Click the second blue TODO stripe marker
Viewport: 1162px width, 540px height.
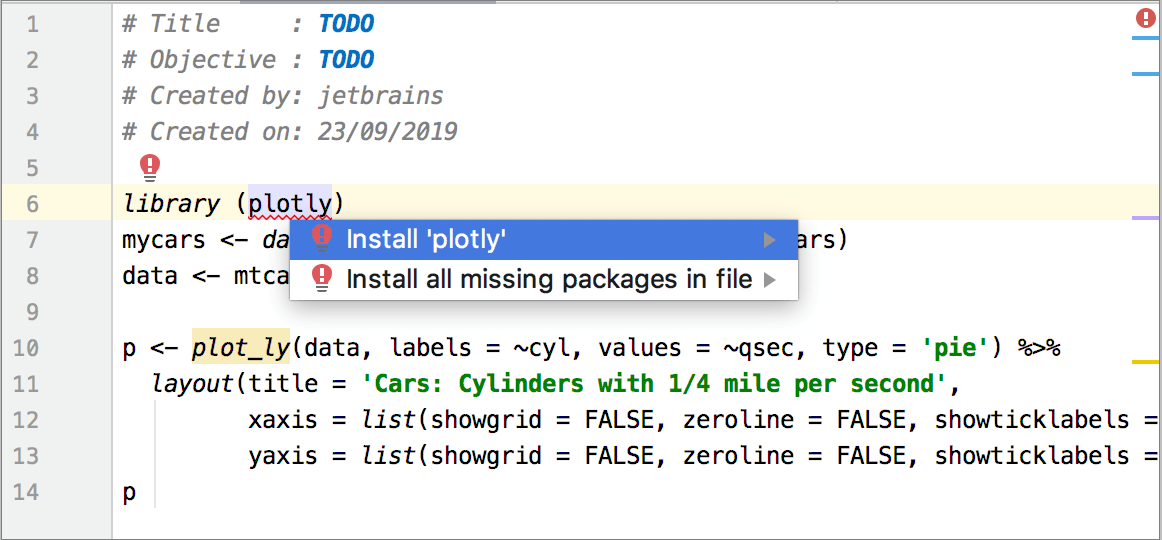click(x=1145, y=73)
